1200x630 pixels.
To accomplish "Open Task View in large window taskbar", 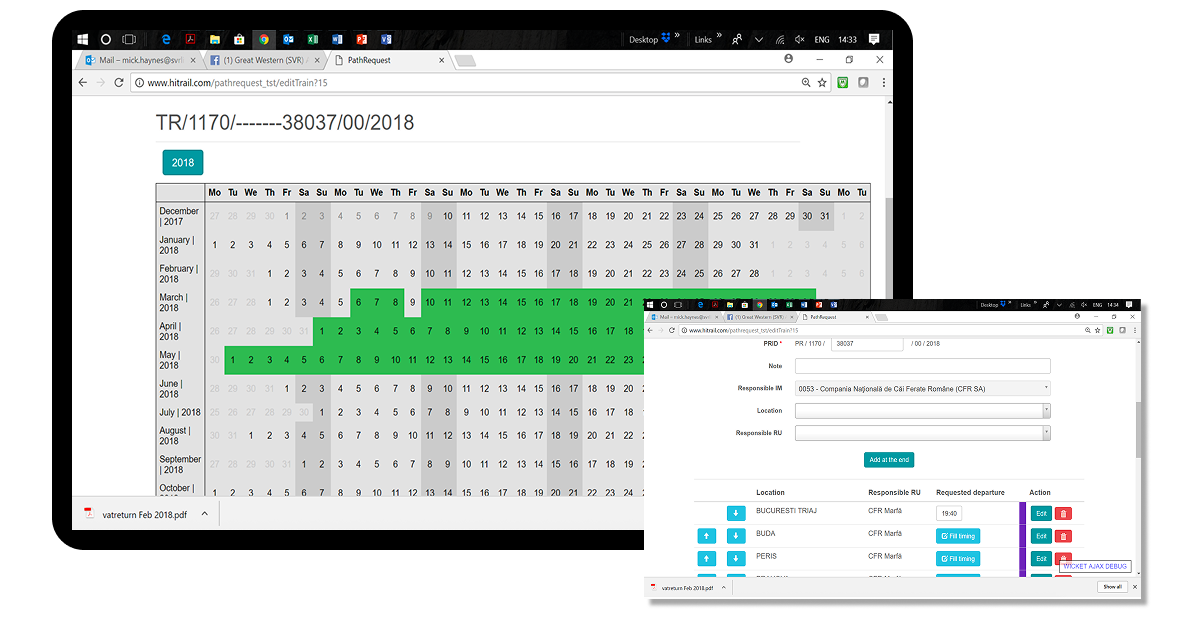I will pyautogui.click(x=129, y=39).
